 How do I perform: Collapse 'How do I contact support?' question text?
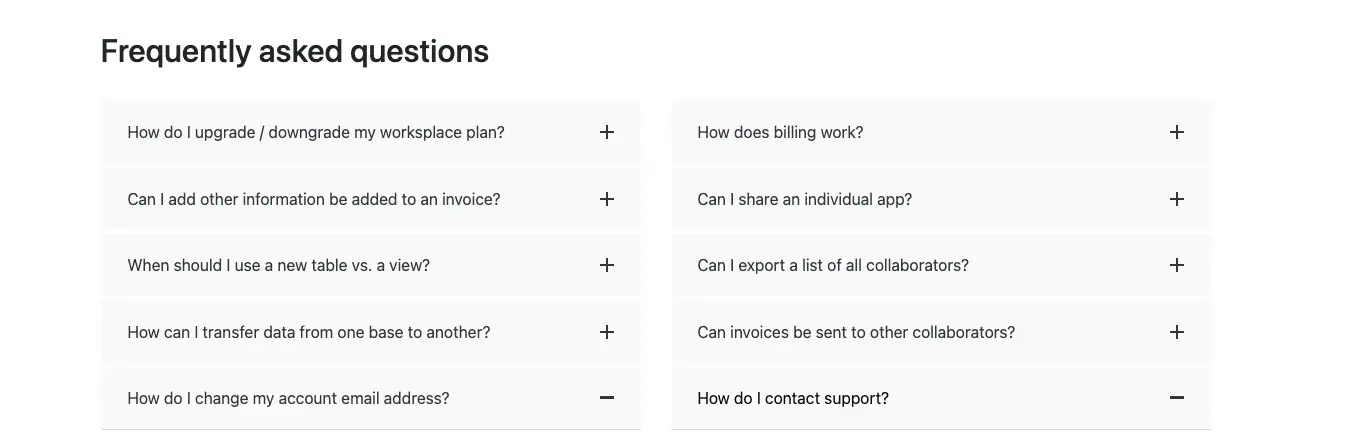(793, 398)
